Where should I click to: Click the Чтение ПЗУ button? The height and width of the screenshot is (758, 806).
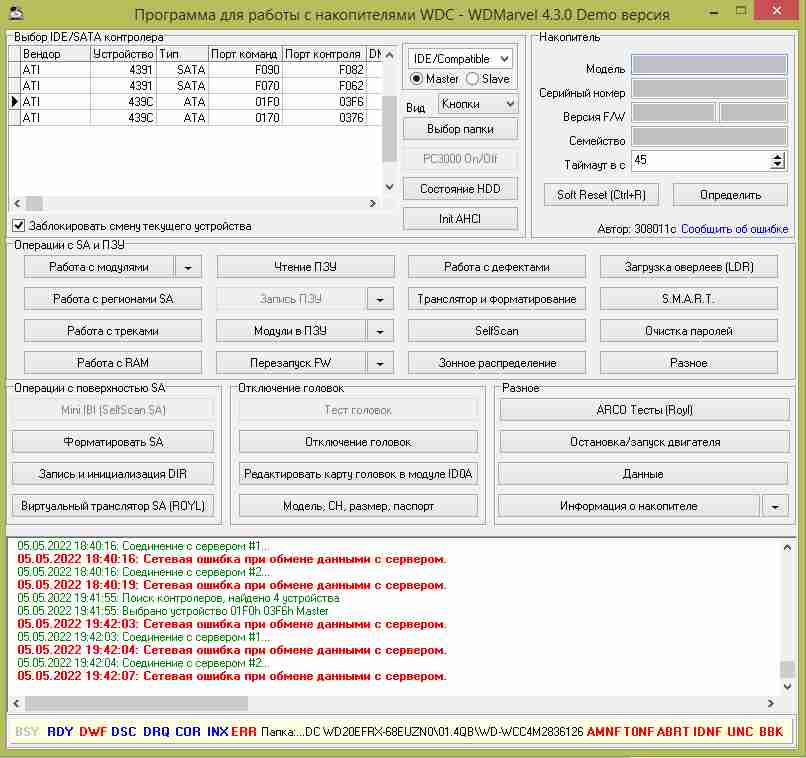(305, 267)
